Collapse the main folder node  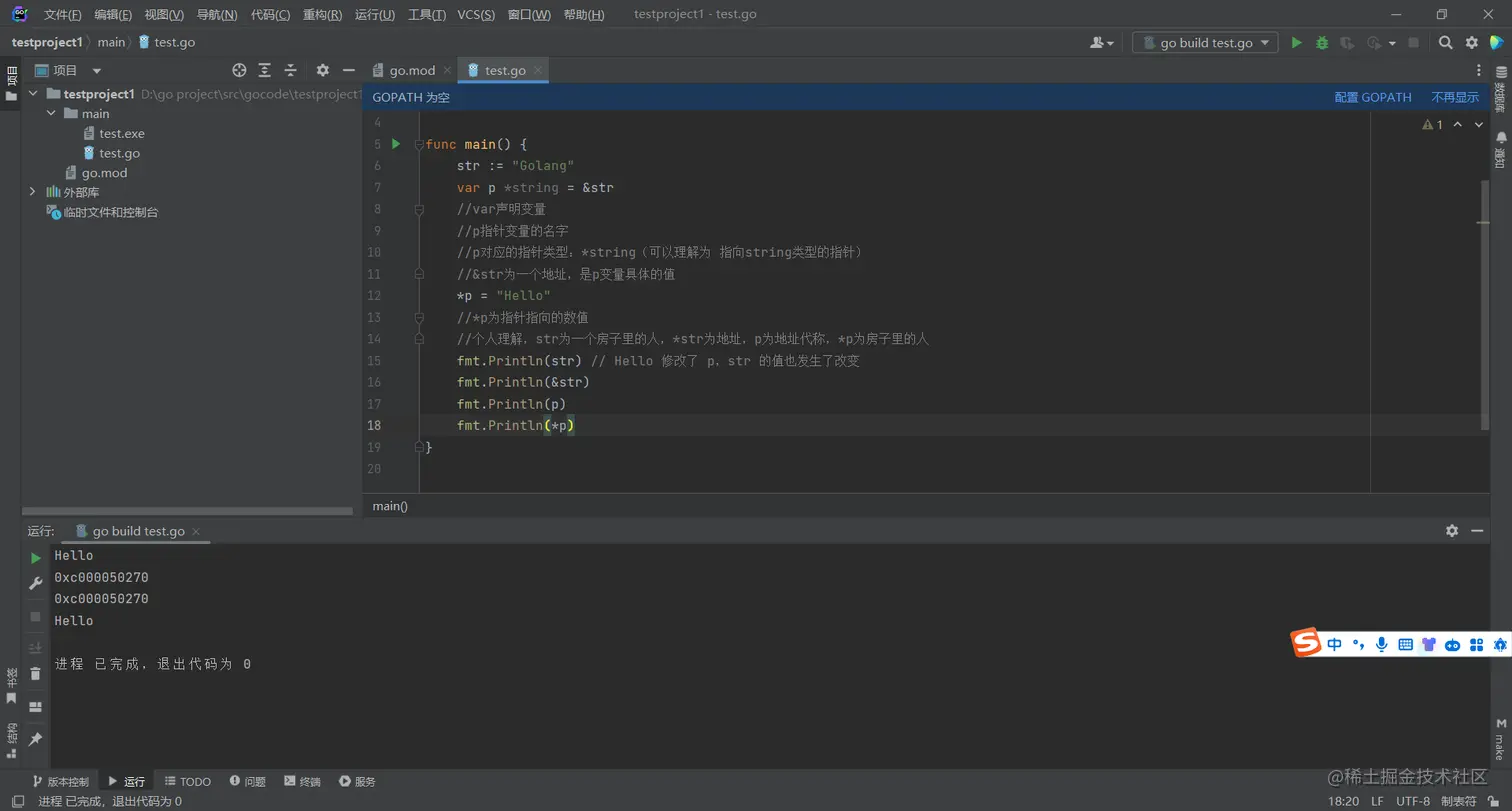pyautogui.click(x=52, y=114)
